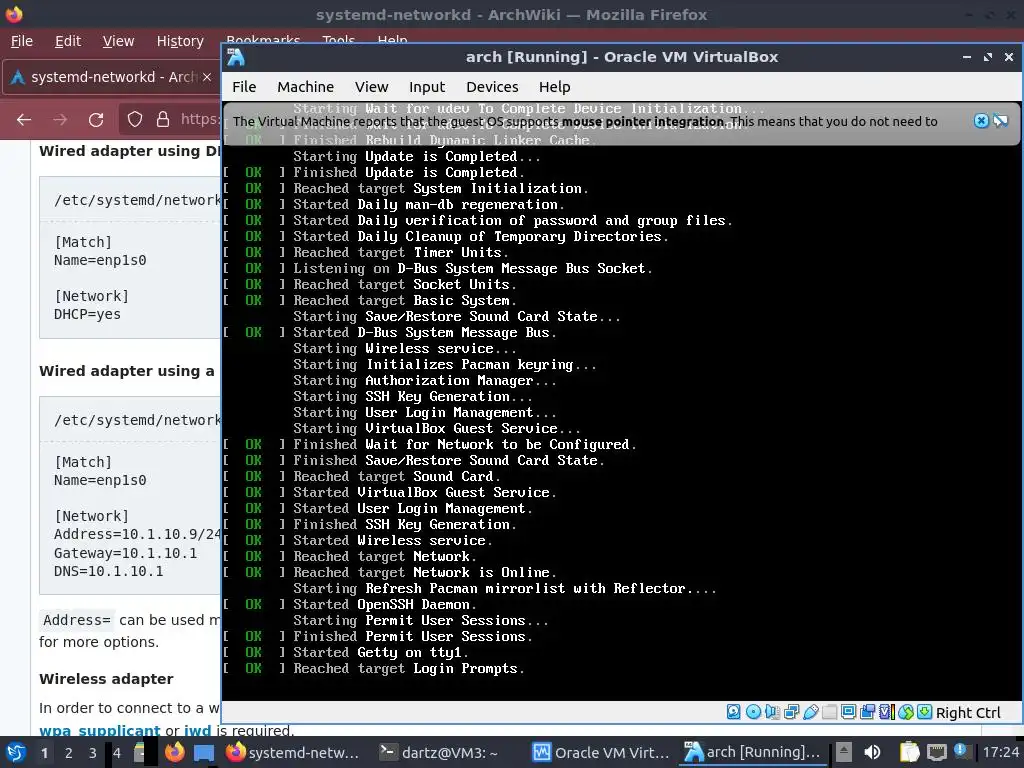Open the audio indicator in VirtualBox status bar
The height and width of the screenshot is (768, 1024).
pyautogui.click(x=772, y=712)
